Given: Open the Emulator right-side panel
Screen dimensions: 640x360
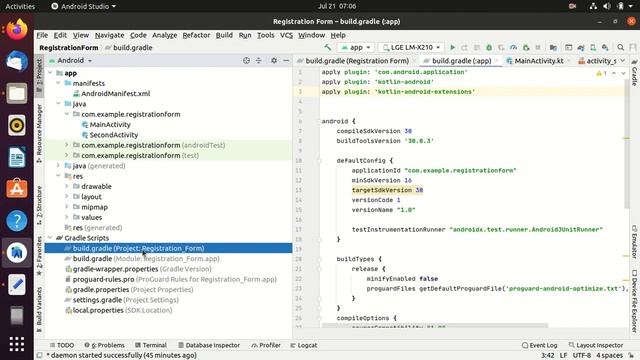Looking at the screenshot, I should (x=635, y=242).
